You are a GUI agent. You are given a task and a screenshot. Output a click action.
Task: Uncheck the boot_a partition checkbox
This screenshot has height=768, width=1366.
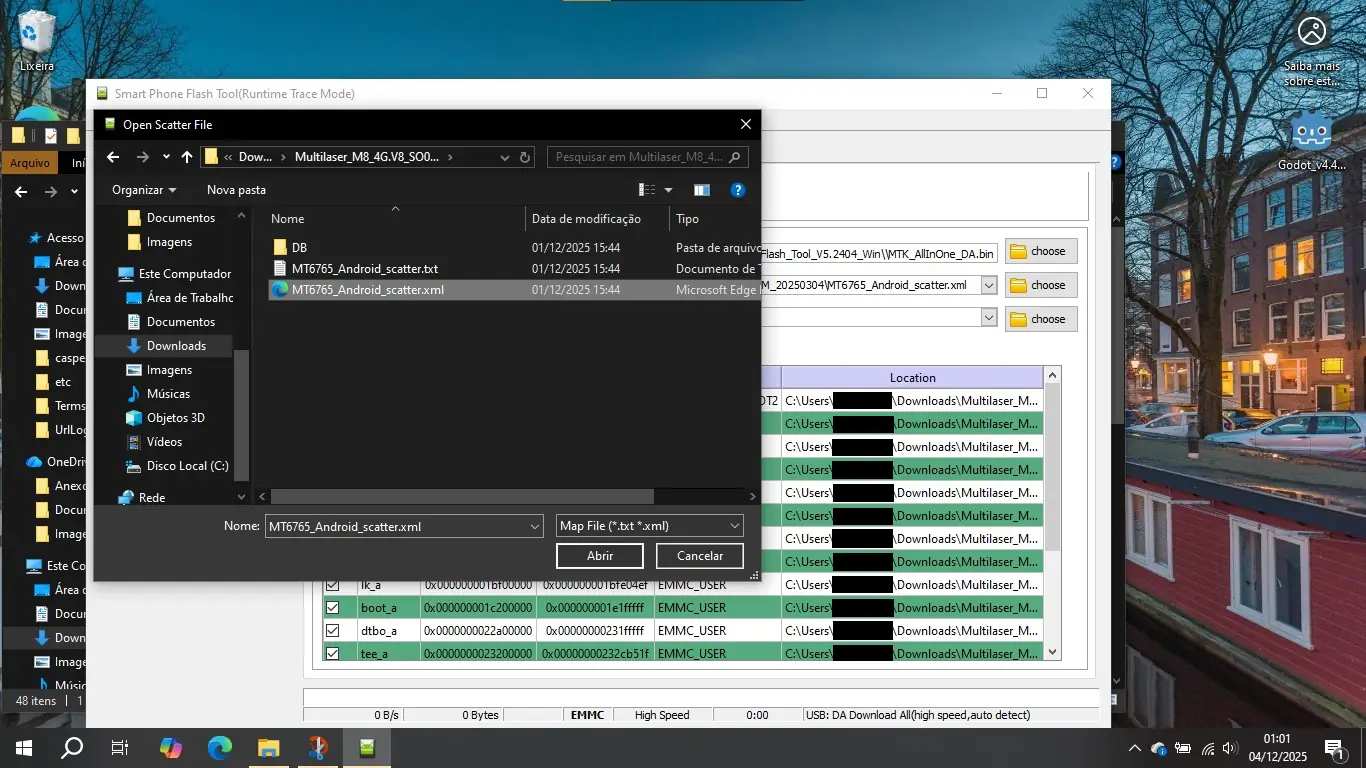[333, 608]
